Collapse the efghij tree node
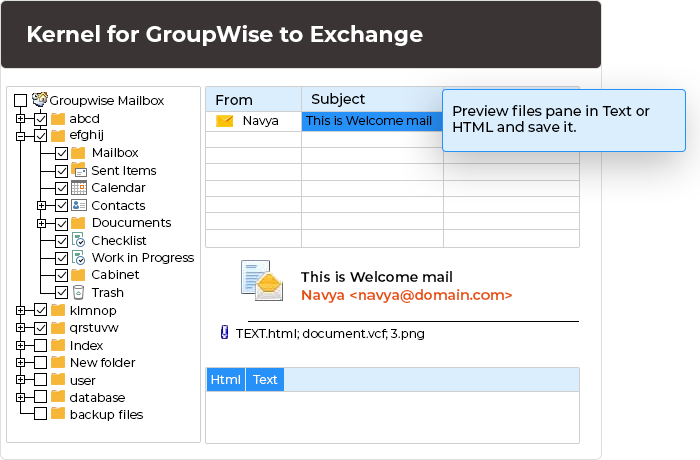Screen dimensions: 700x460 [20, 136]
